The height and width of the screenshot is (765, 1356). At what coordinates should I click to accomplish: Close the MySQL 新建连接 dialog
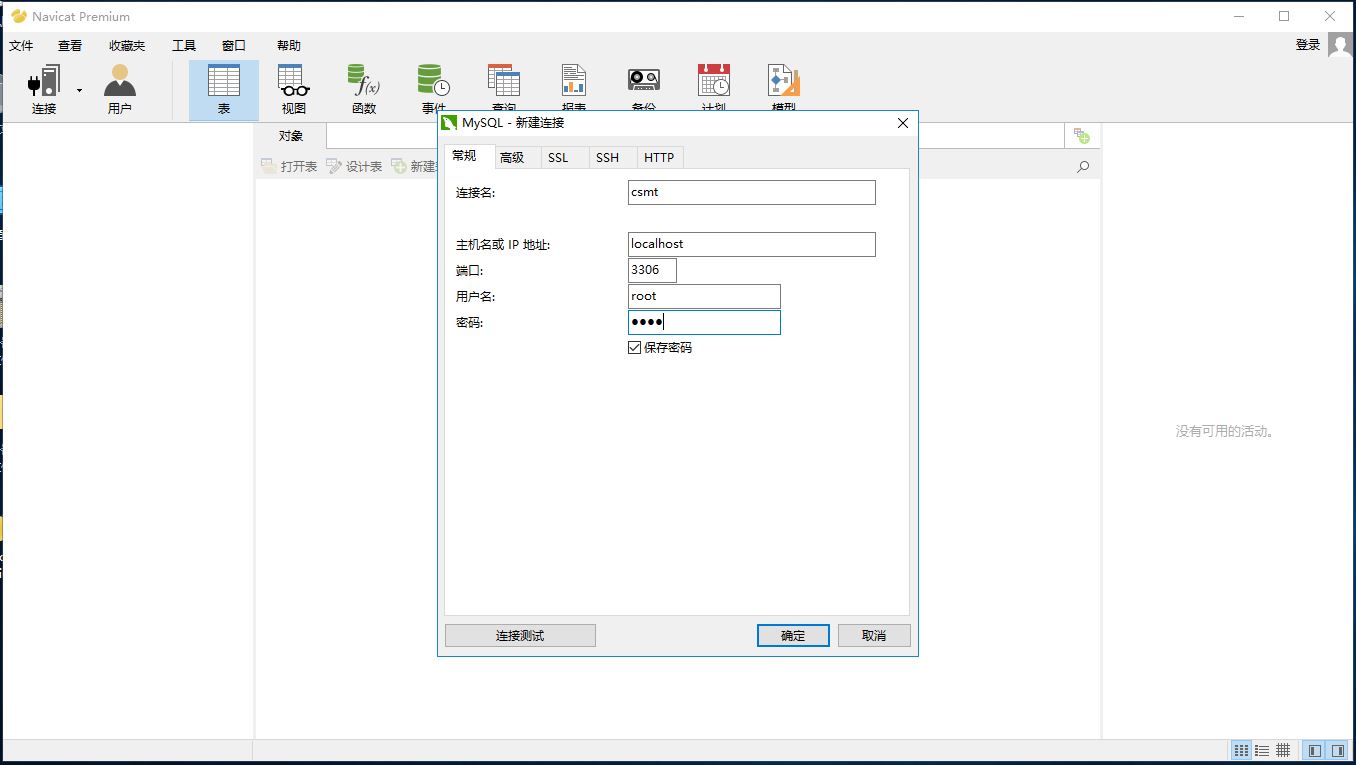coord(903,123)
